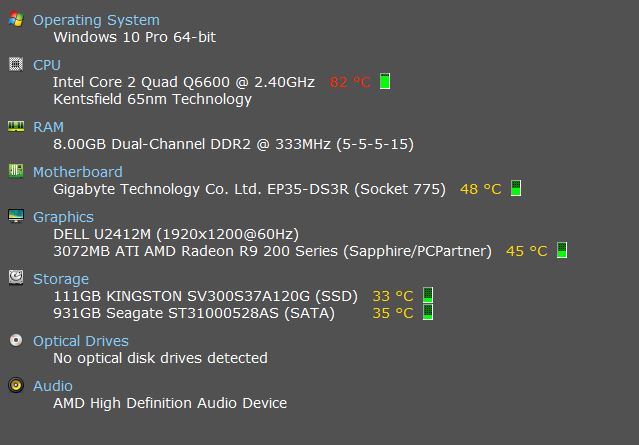This screenshot has height=445, width=639.
Task: Click the Motherboard circuit board icon
Action: pyautogui.click(x=16, y=171)
